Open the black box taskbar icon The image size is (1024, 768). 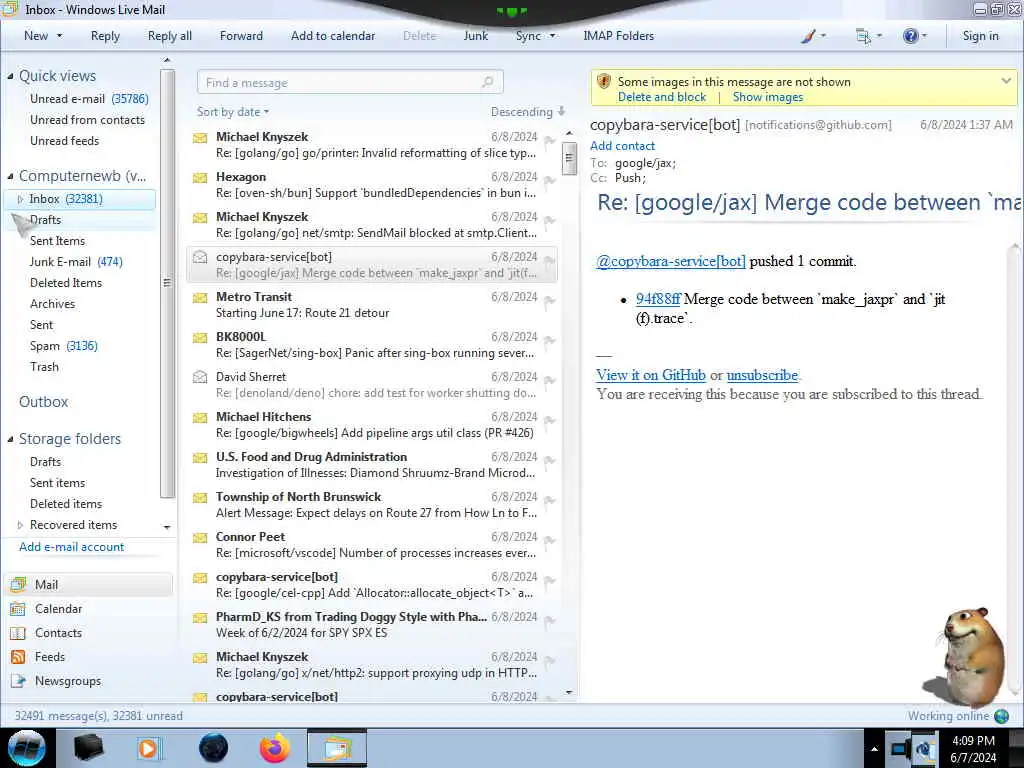[x=88, y=748]
